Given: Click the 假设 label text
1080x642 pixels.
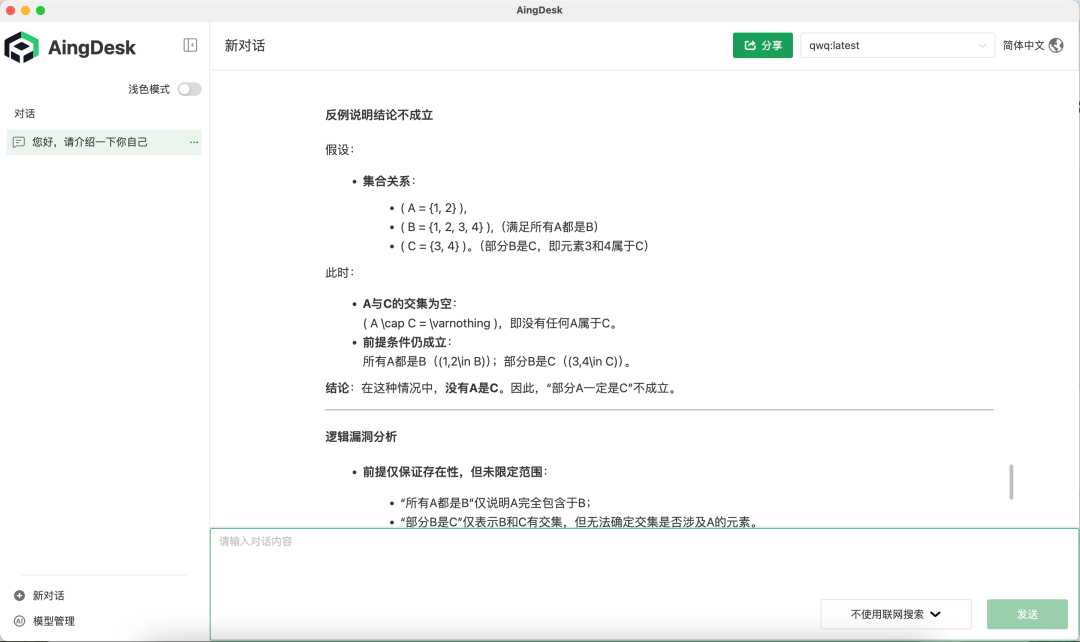Looking at the screenshot, I should 340,149.
